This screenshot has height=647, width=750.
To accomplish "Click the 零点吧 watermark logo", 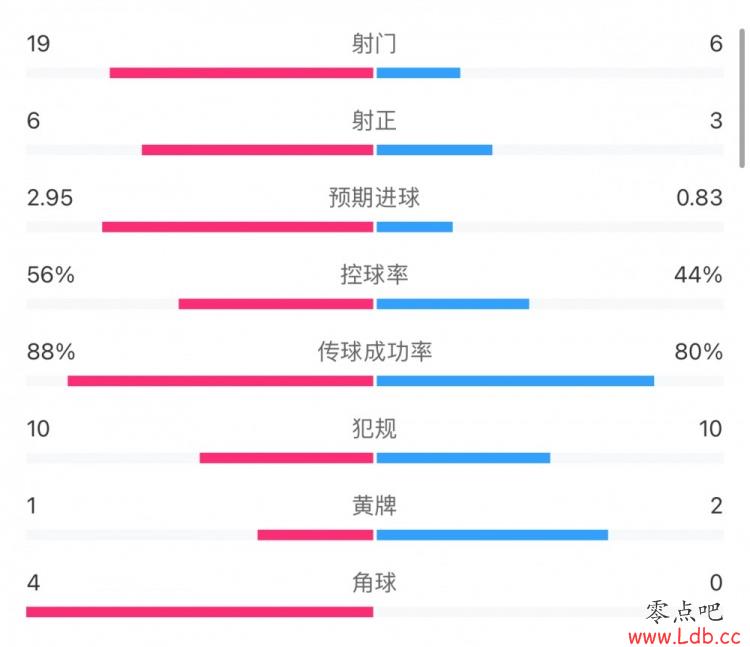I will [684, 612].
